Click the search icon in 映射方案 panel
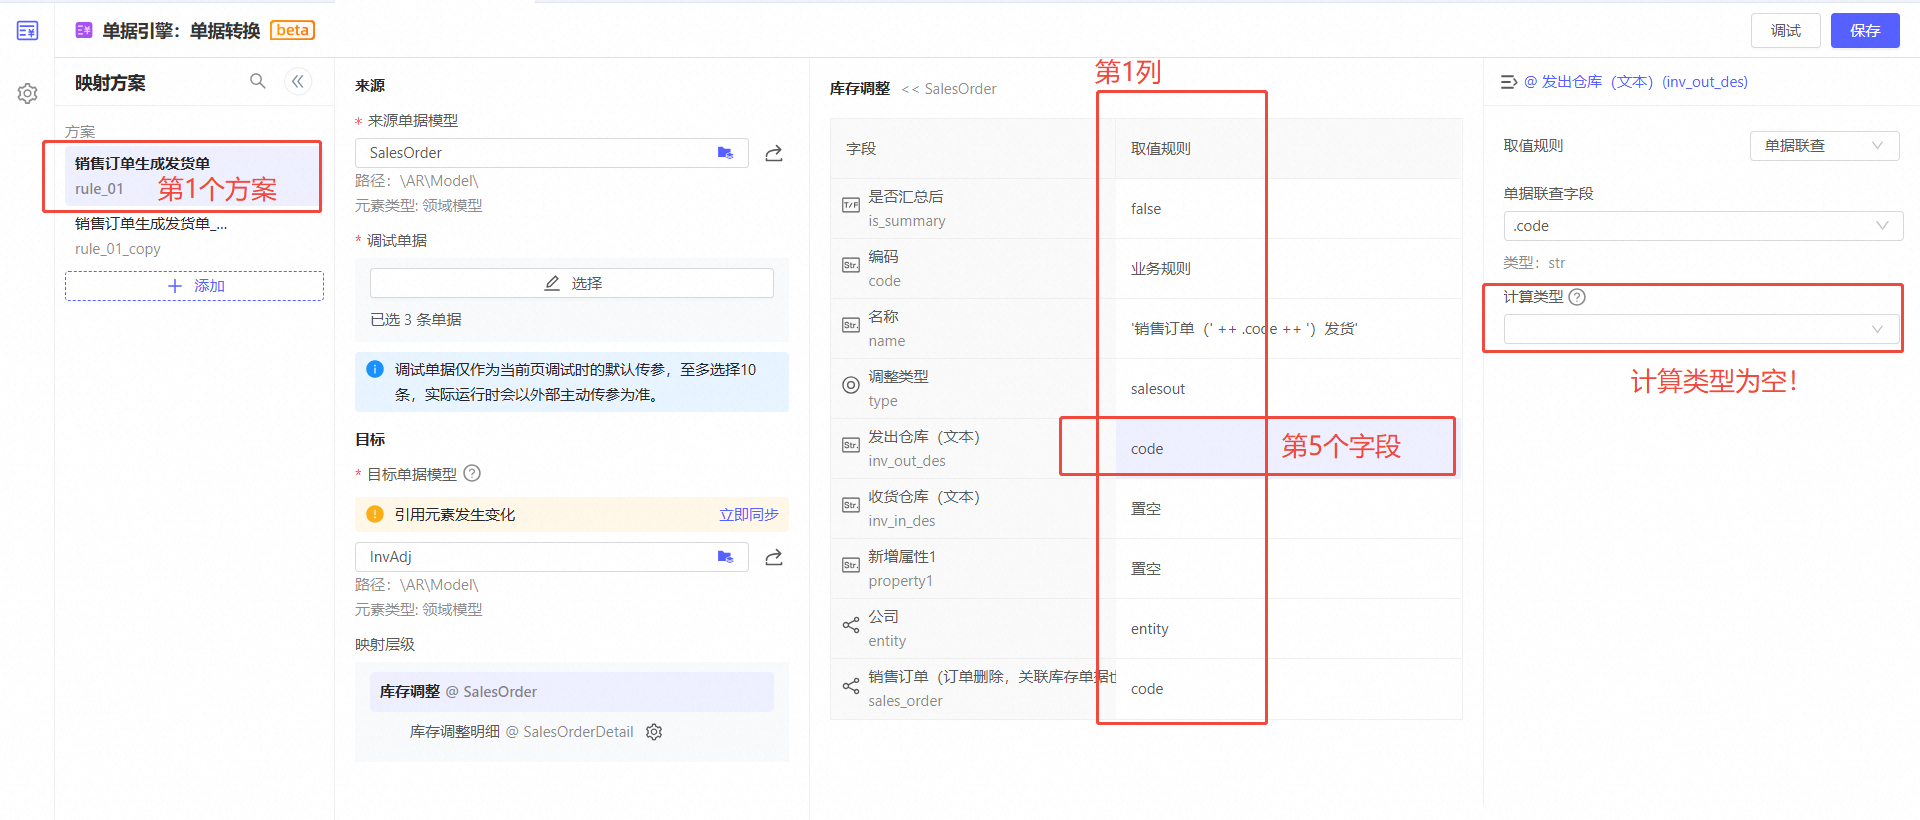The height and width of the screenshot is (820, 1920). [x=257, y=81]
